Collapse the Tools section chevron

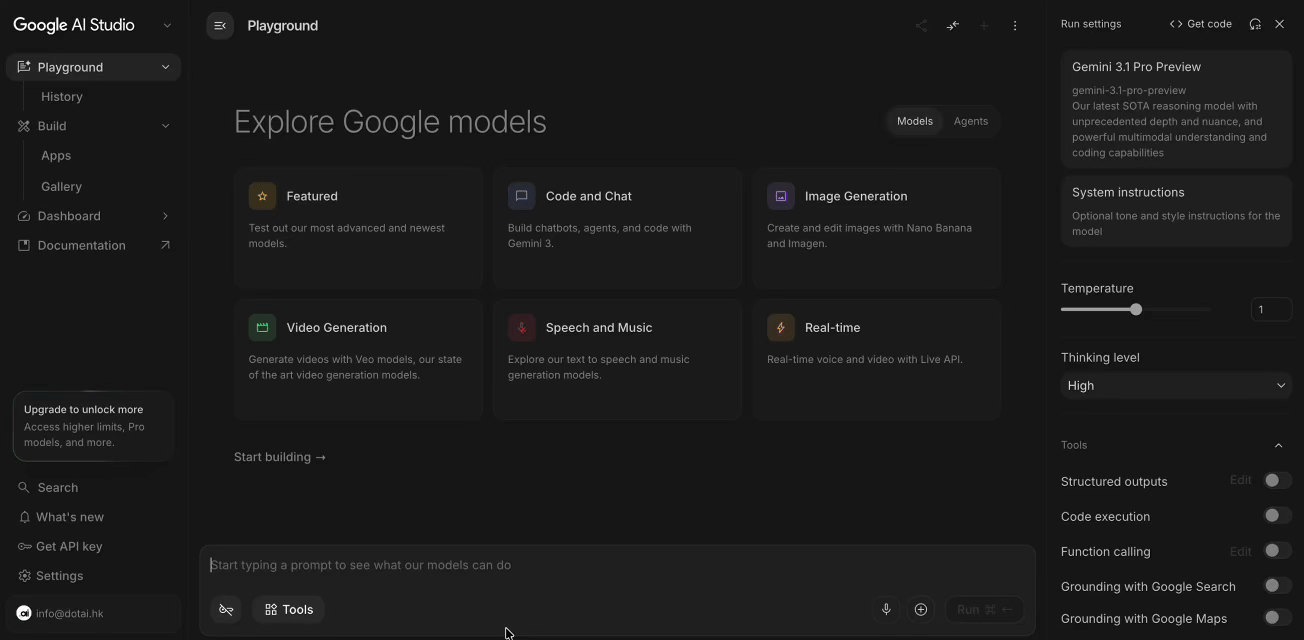tap(1278, 445)
